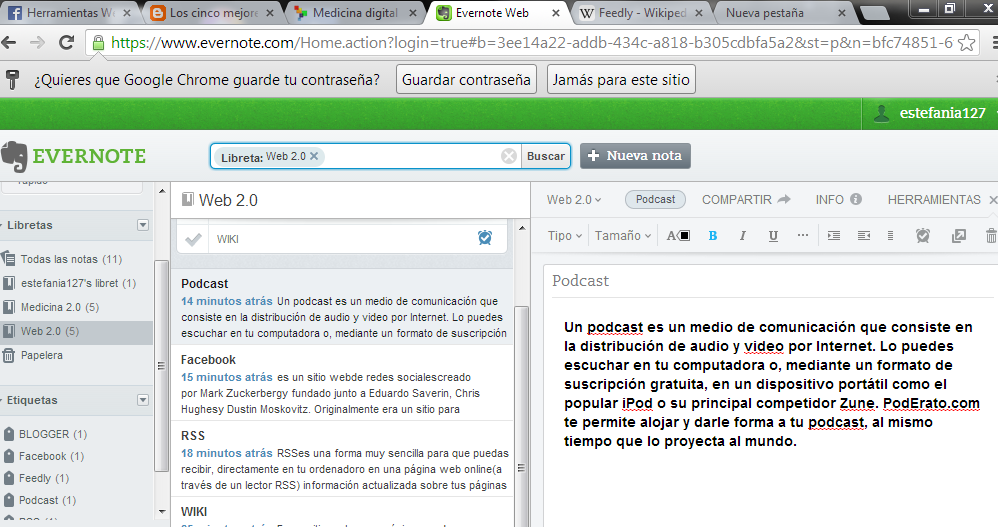Open the COMPARTIR share option
This screenshot has width=998, height=527.
pos(746,200)
